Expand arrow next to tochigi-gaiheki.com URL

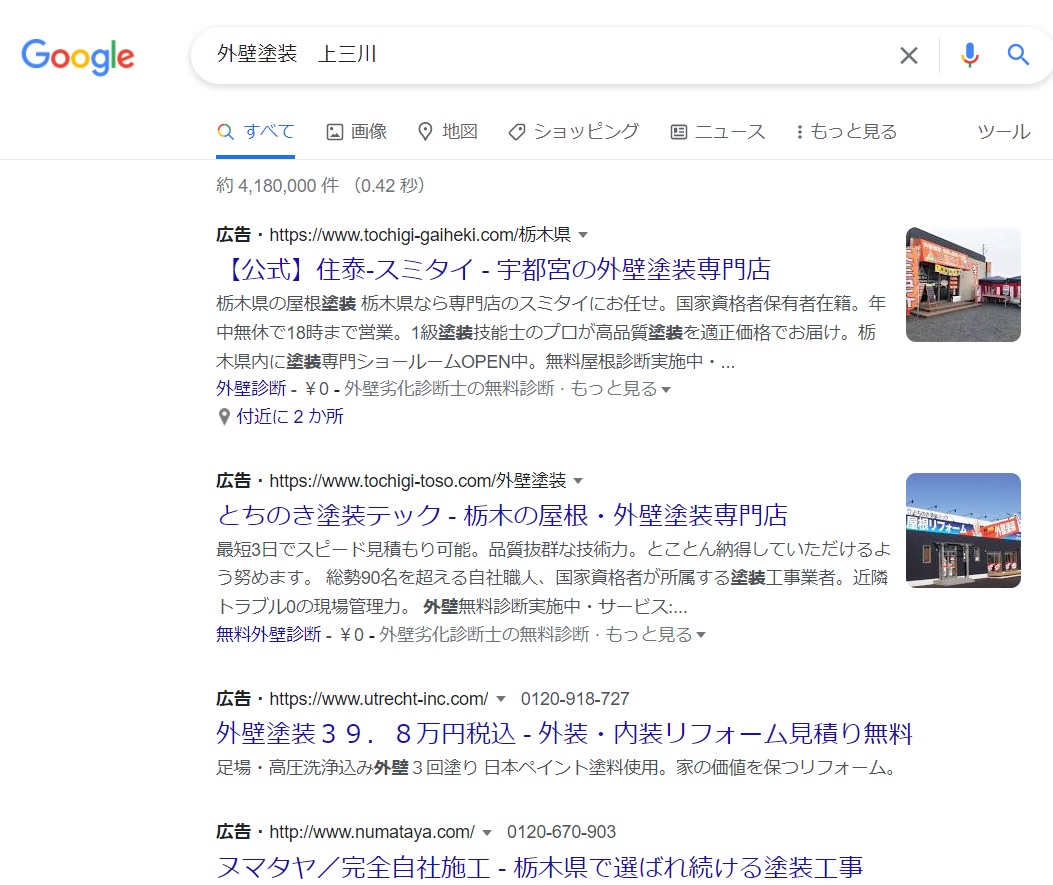tap(583, 235)
